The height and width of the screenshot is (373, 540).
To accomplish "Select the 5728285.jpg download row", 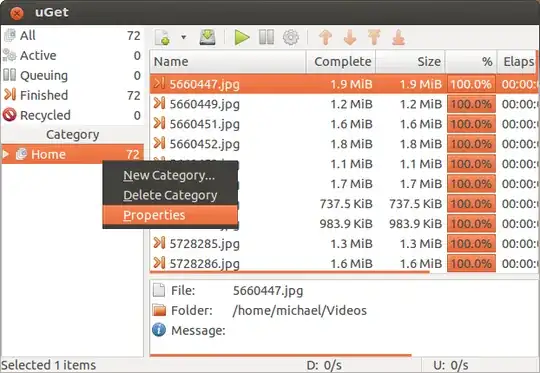I will coord(343,244).
